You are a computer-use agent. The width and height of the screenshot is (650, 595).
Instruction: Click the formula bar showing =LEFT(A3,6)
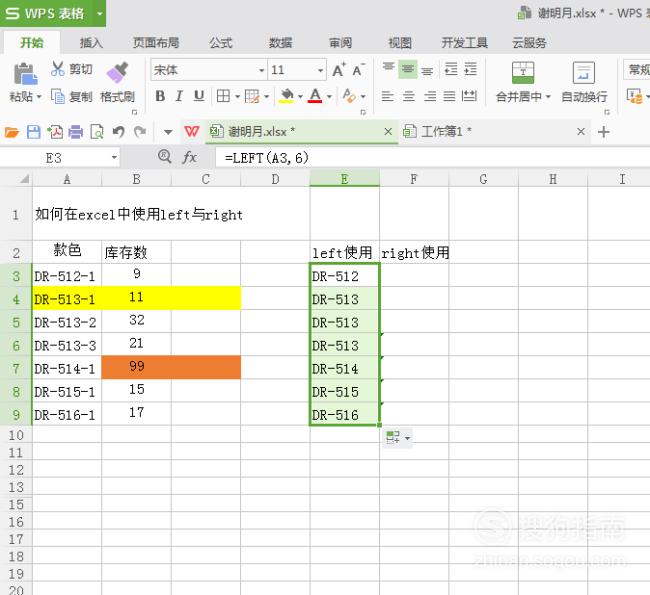tap(400, 157)
